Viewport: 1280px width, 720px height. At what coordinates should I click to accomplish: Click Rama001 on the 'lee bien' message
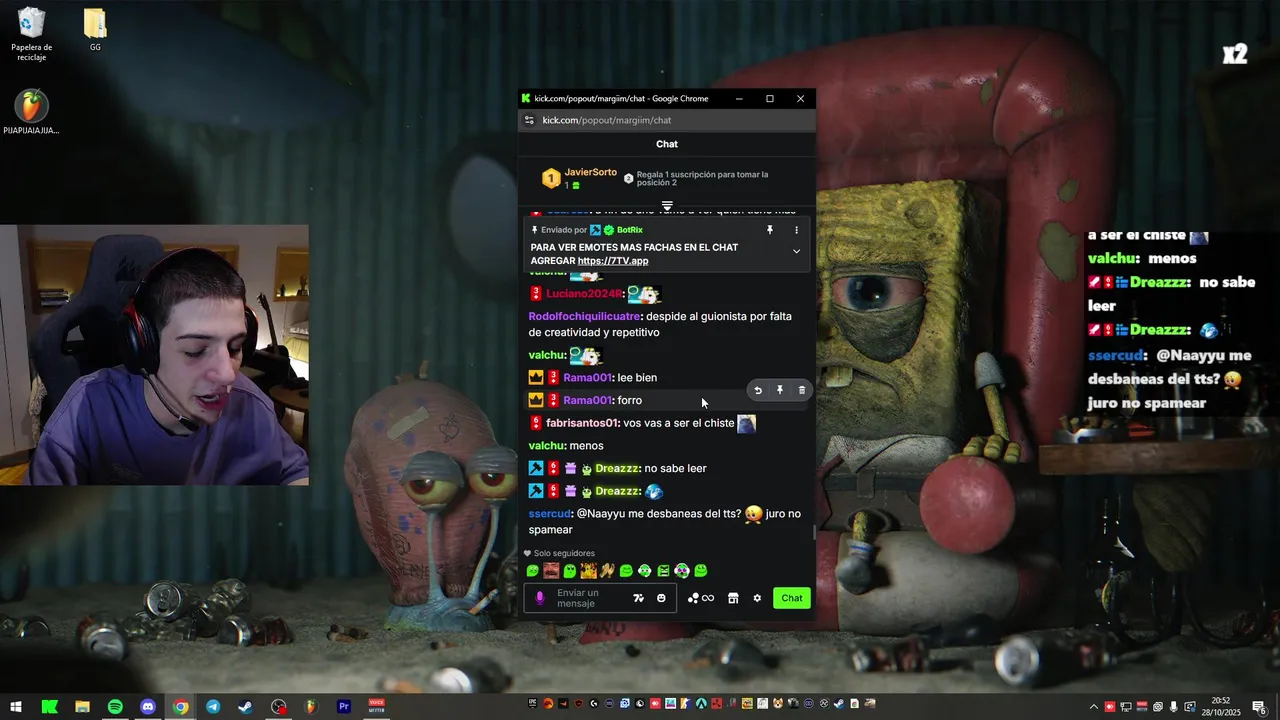tap(587, 377)
